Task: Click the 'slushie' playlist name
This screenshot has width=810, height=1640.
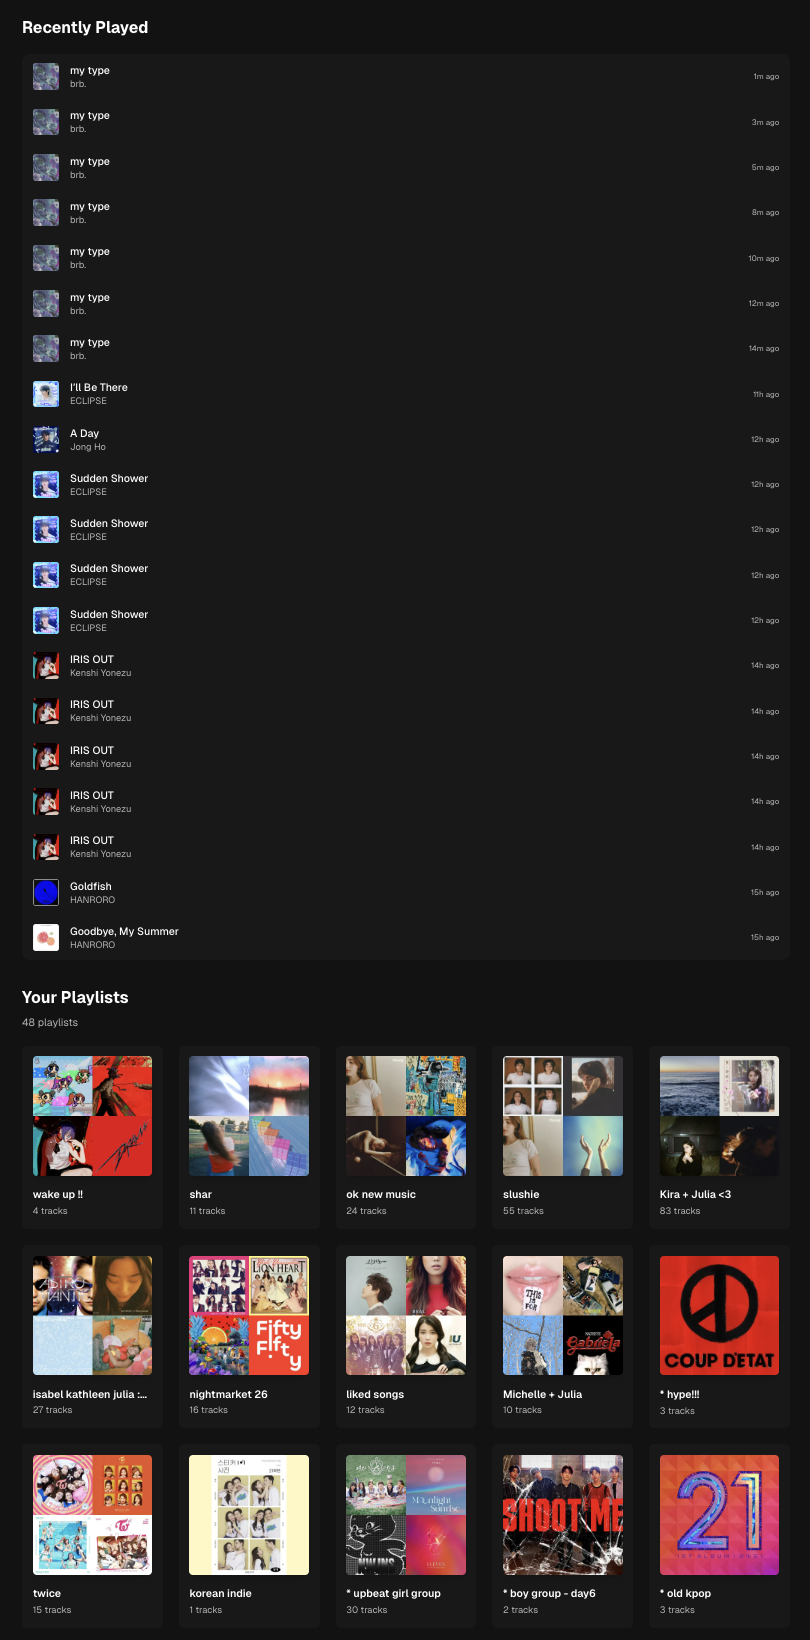Action: (521, 1194)
